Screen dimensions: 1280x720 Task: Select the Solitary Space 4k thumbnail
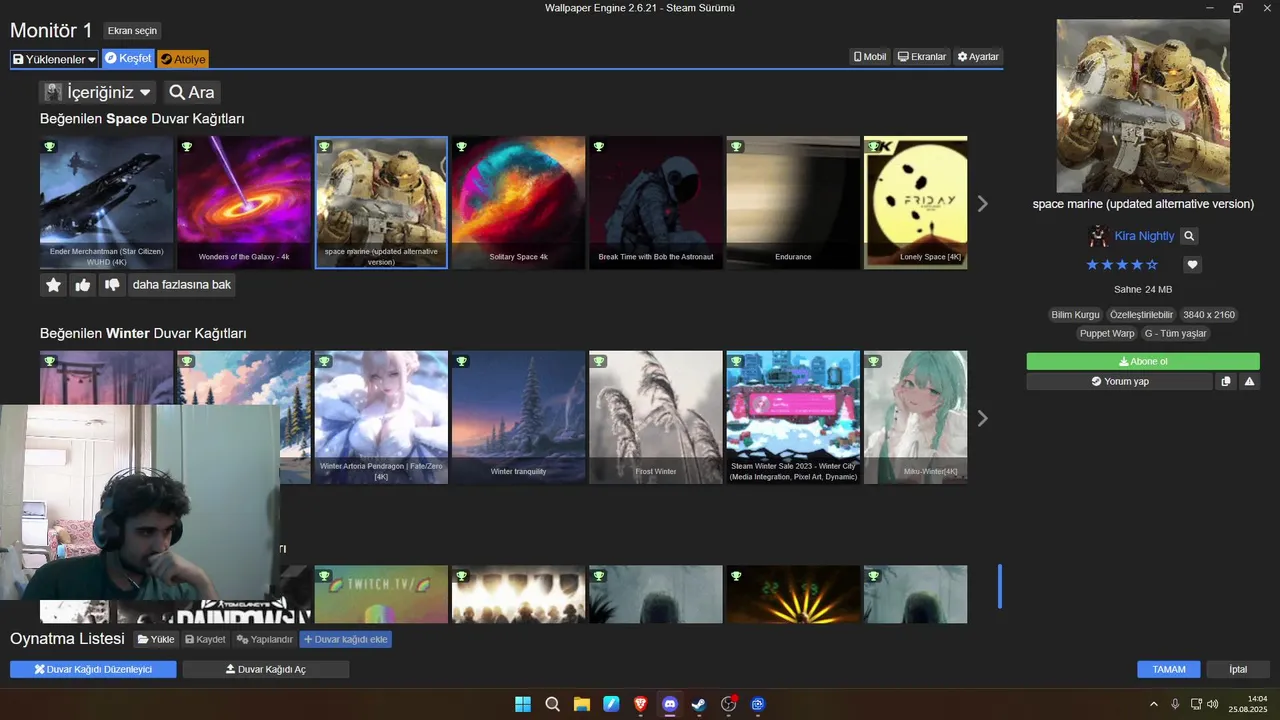coord(518,202)
